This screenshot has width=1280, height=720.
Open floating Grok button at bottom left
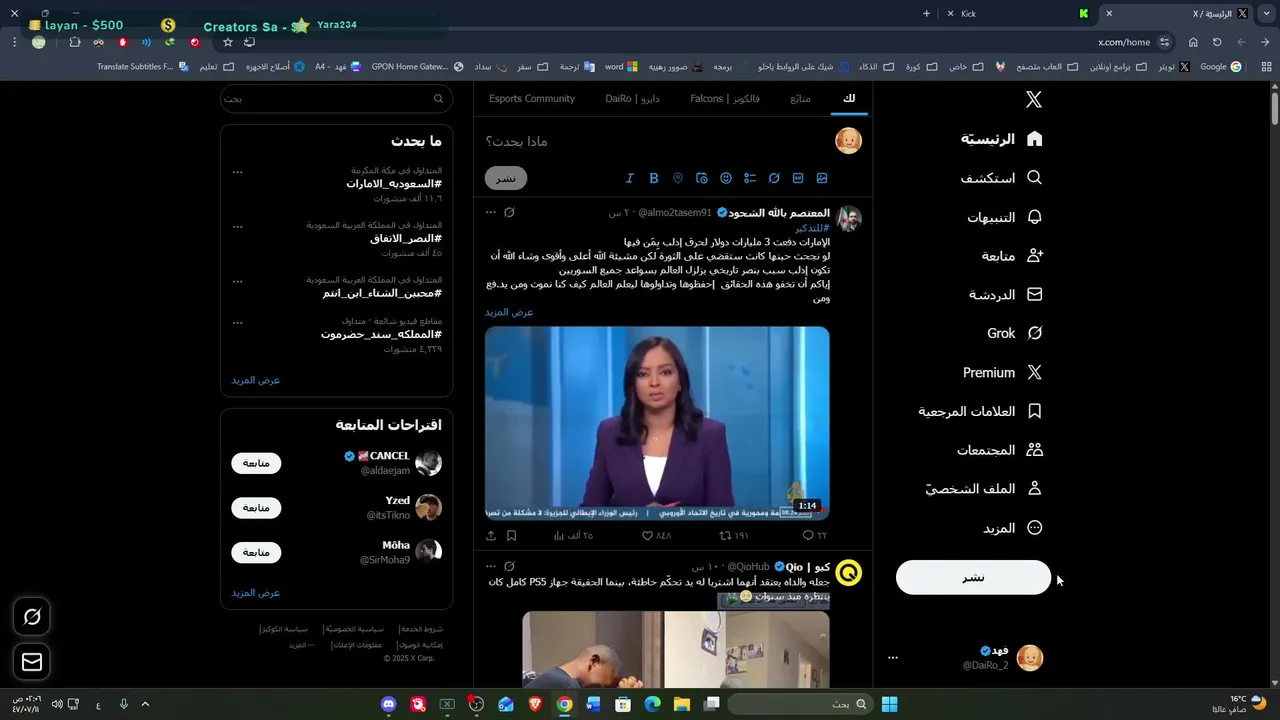tap(32, 617)
